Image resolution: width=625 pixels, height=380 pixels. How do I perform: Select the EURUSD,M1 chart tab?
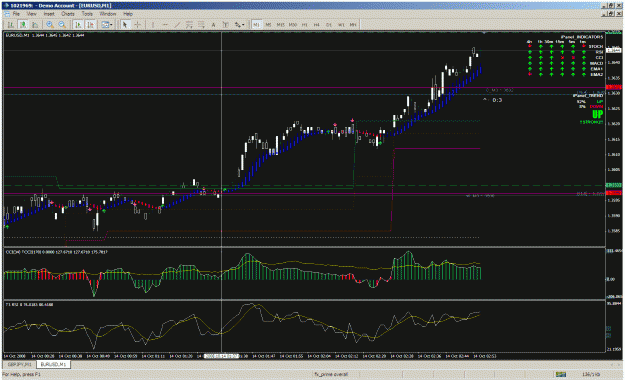[x=53, y=364]
